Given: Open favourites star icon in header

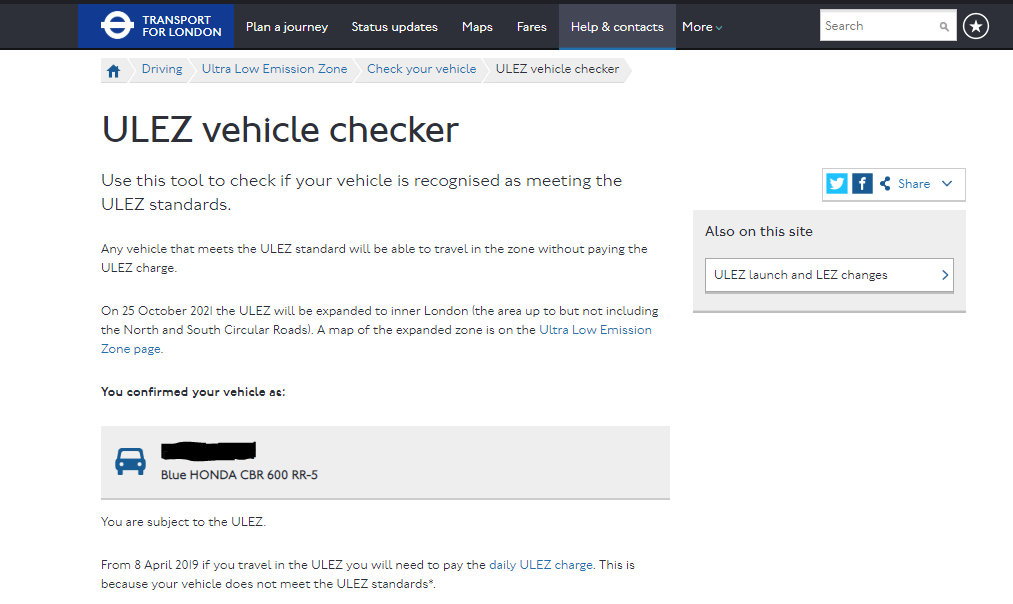Looking at the screenshot, I should pos(976,27).
